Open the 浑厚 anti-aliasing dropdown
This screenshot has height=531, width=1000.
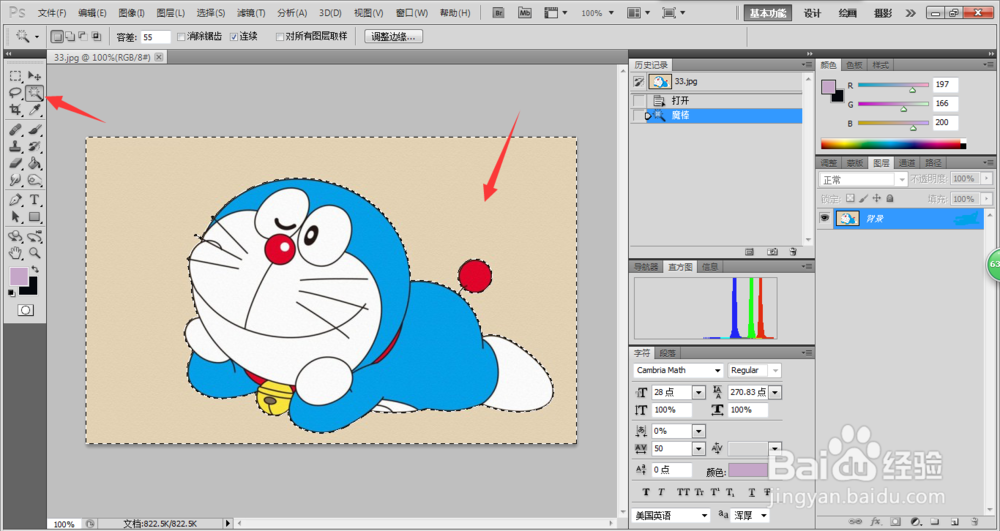(763, 515)
